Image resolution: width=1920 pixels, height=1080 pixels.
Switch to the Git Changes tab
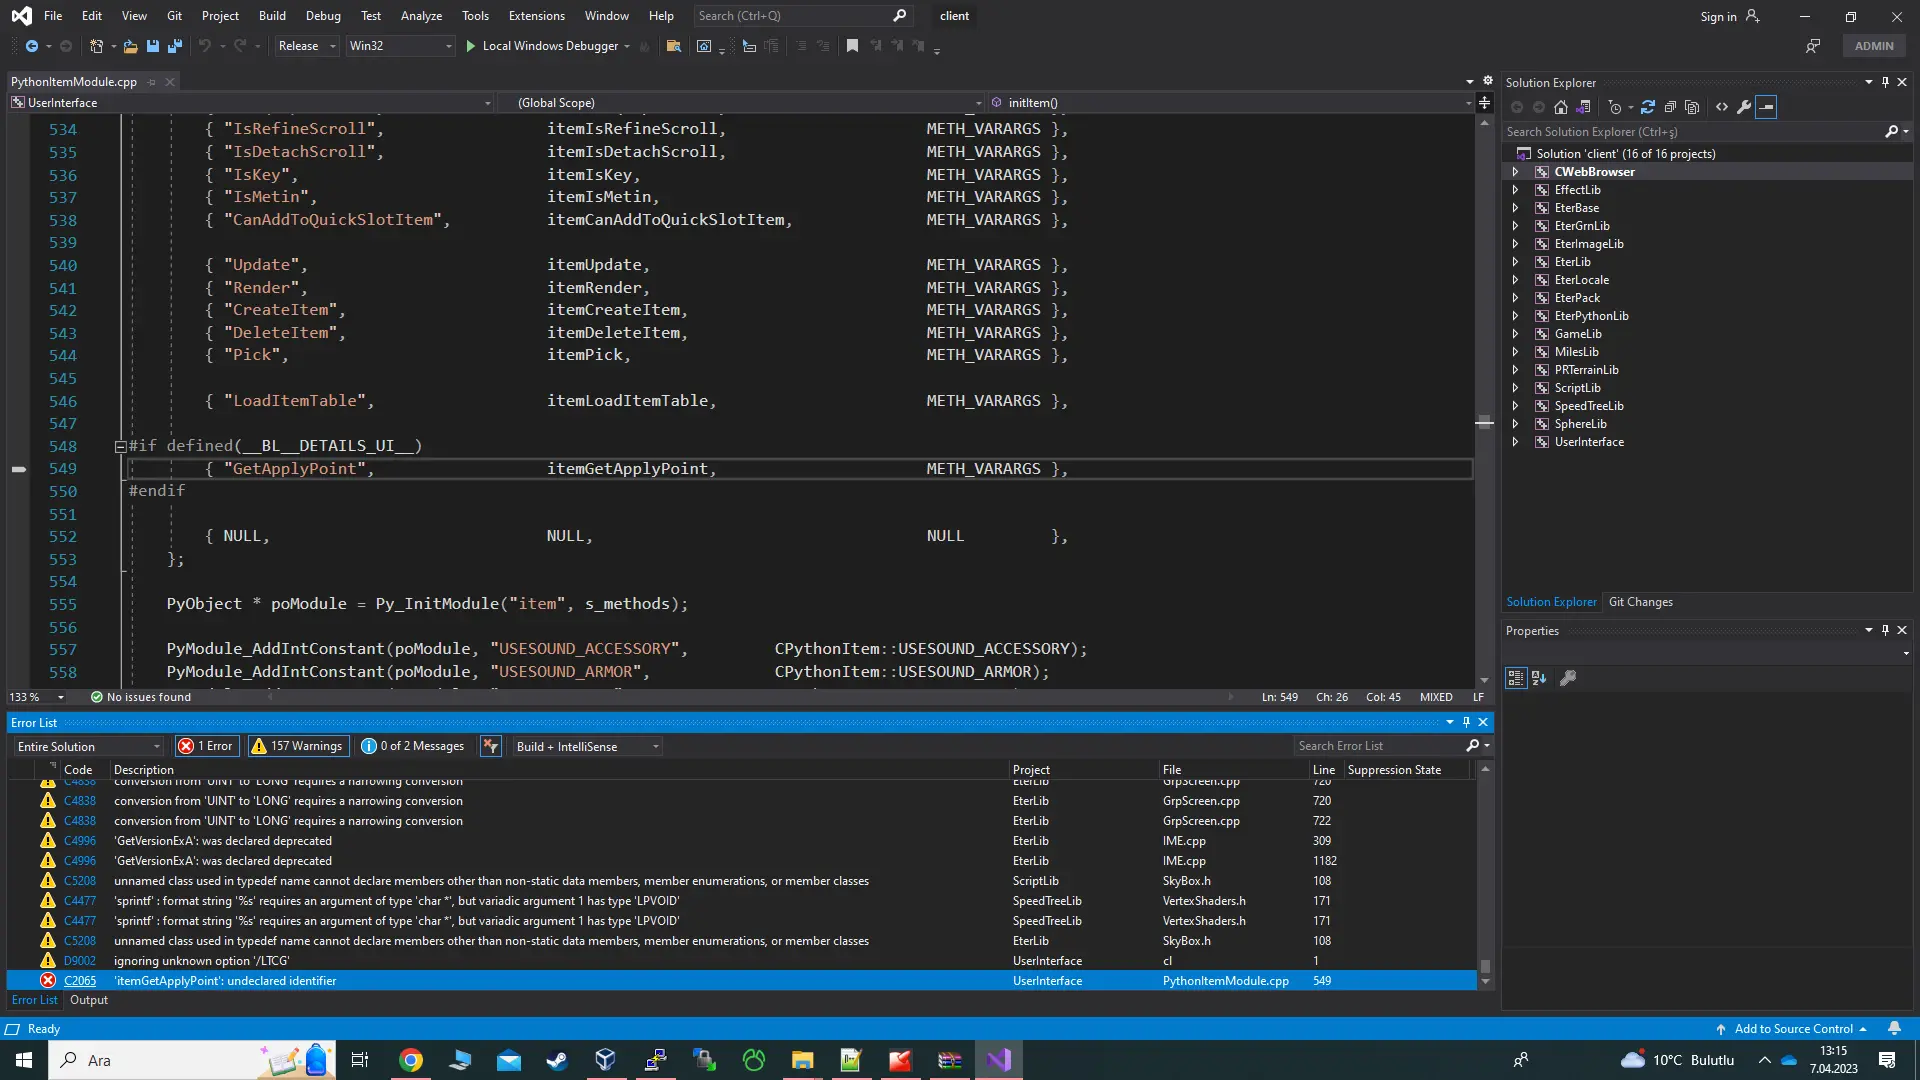pos(1640,602)
